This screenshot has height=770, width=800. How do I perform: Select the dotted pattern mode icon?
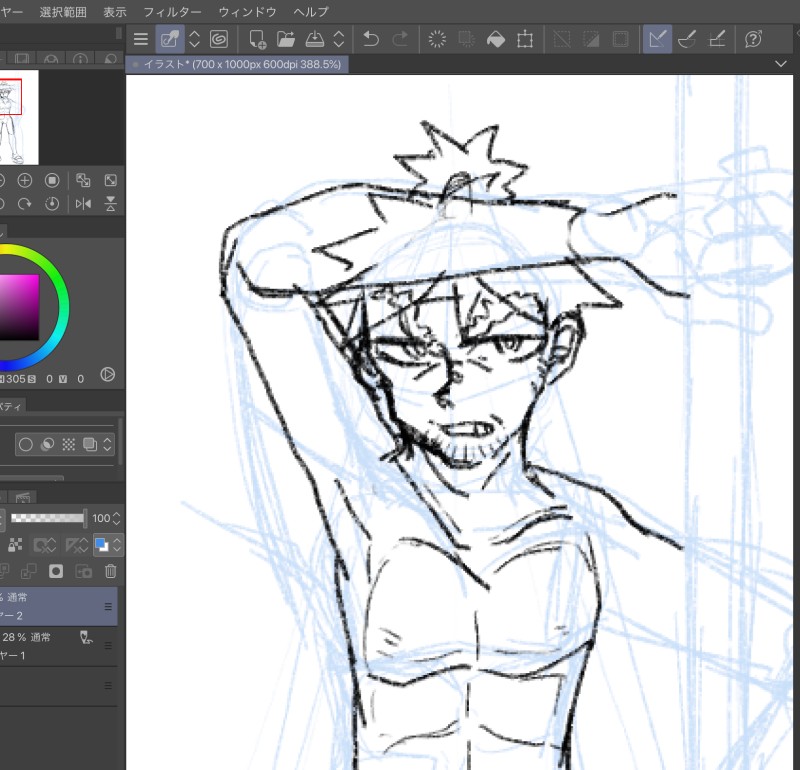click(68, 444)
